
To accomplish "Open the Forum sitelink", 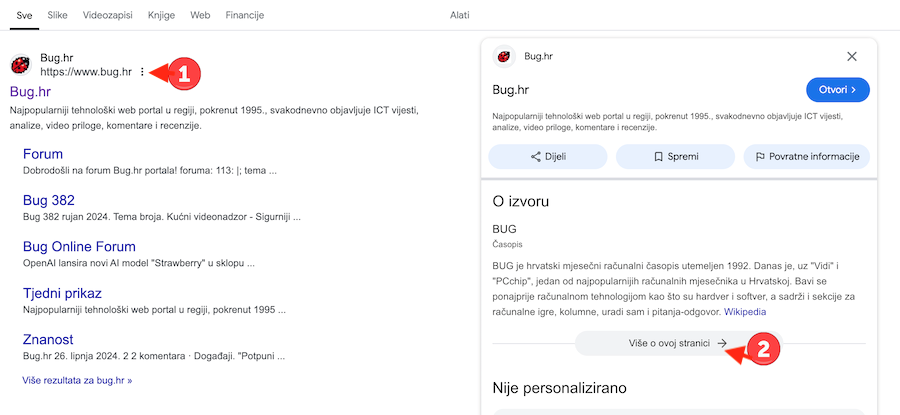I will pyautogui.click(x=43, y=154).
